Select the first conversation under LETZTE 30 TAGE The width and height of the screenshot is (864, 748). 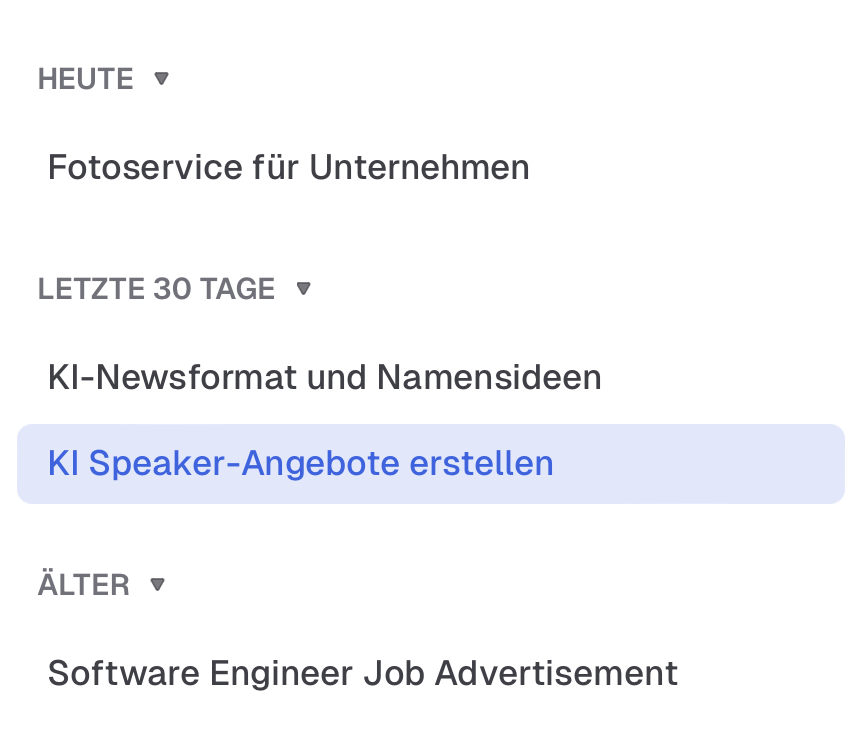325,377
